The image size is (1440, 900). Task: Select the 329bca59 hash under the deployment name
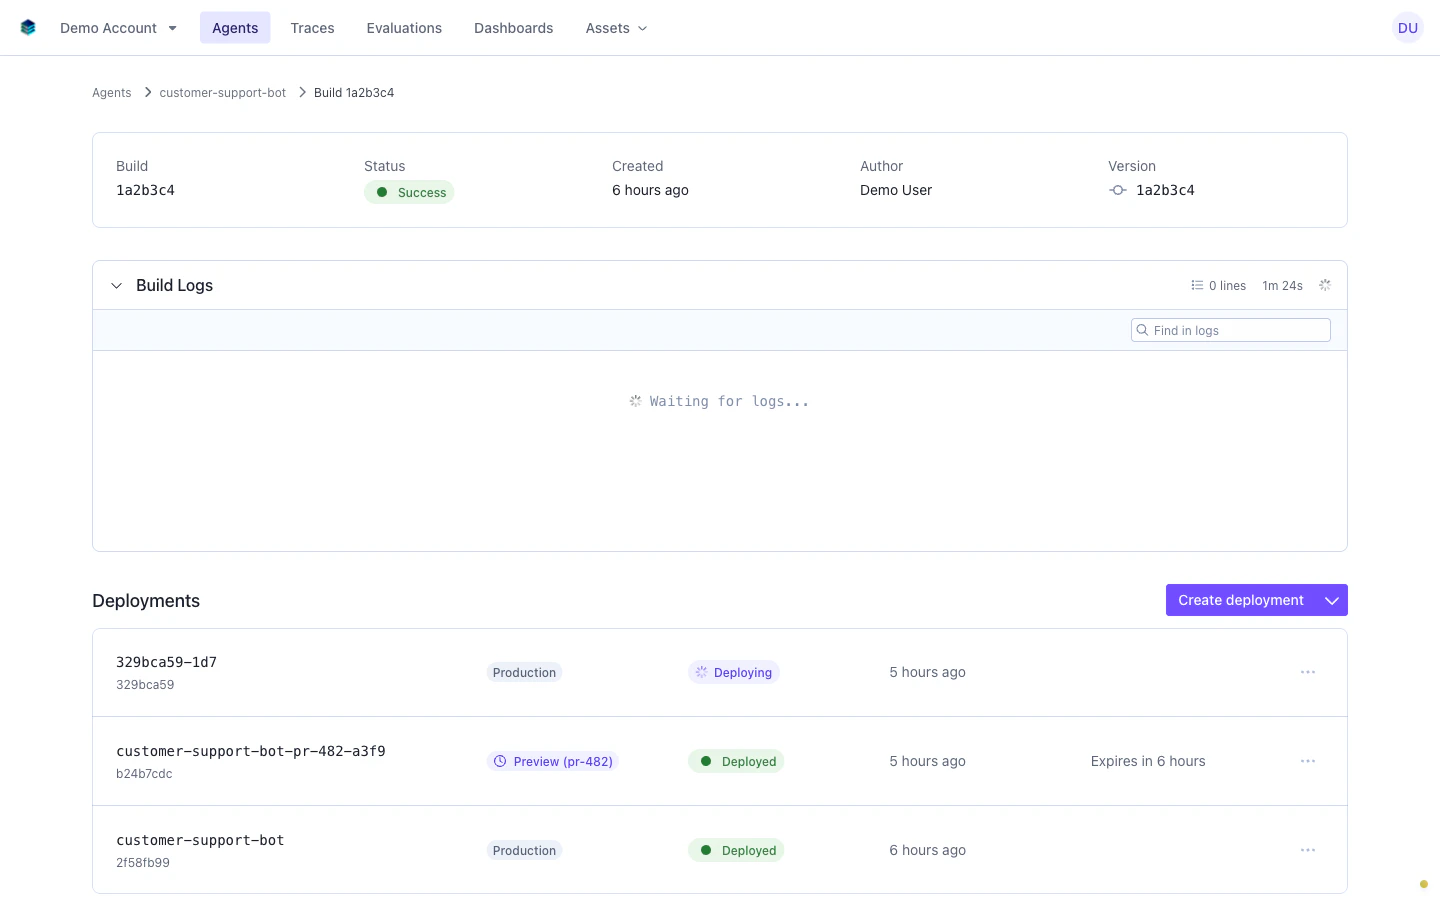(145, 685)
